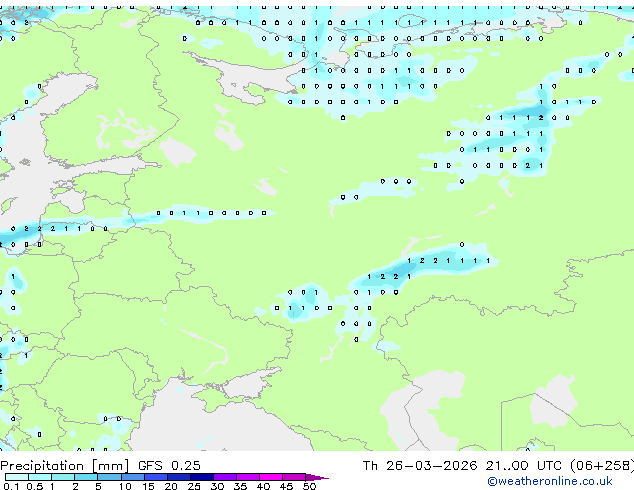
Task: Click the 'Th 26-03-2026' date text
Action: (x=420, y=465)
